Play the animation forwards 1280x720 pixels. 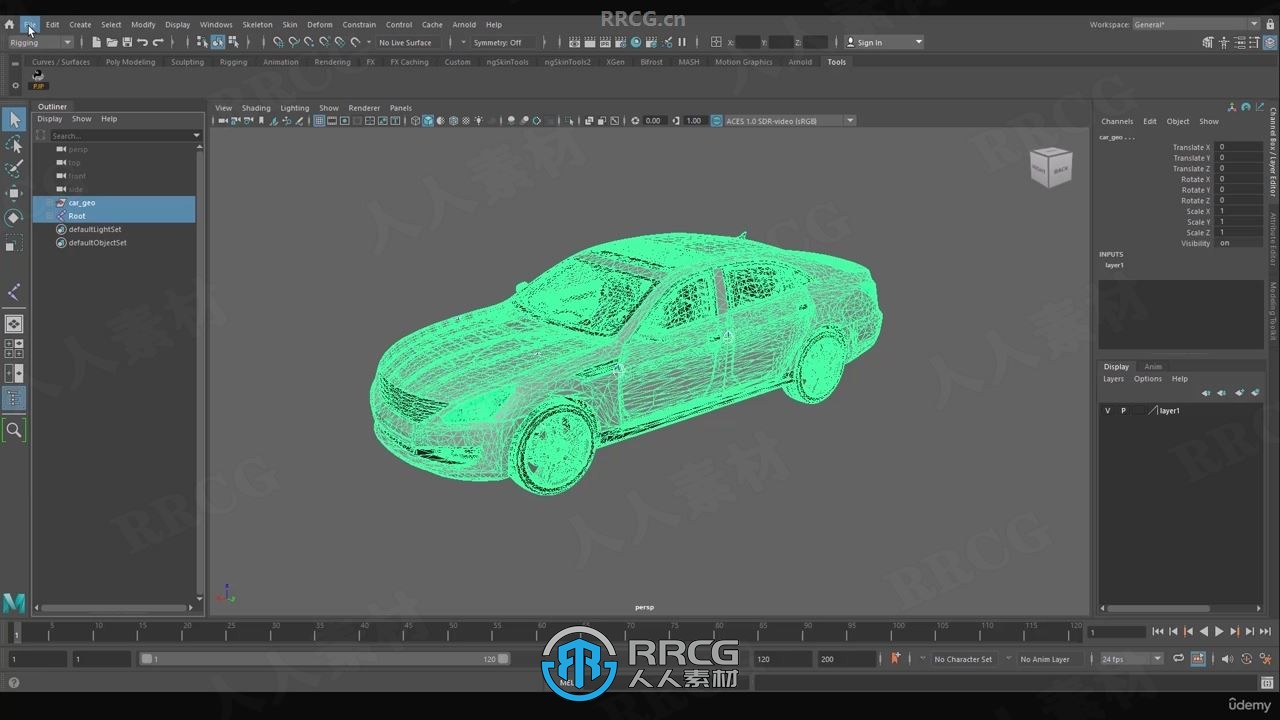coord(1219,632)
